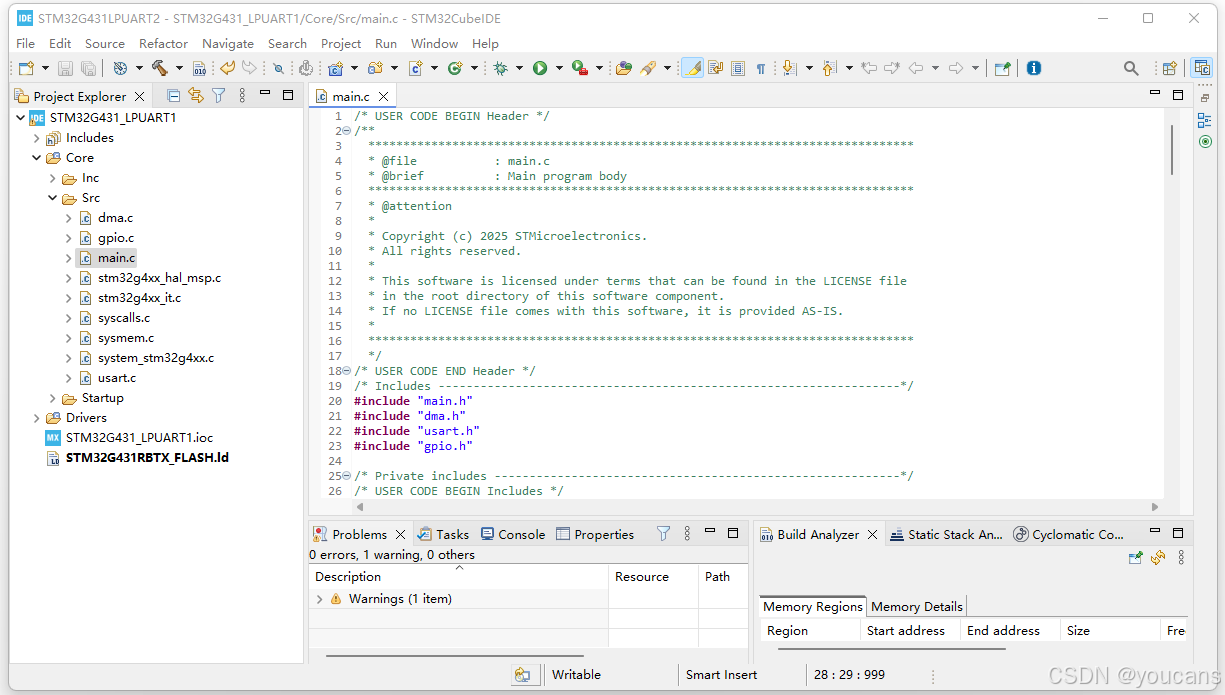Expand the Inc folder node

pyautogui.click(x=53, y=178)
